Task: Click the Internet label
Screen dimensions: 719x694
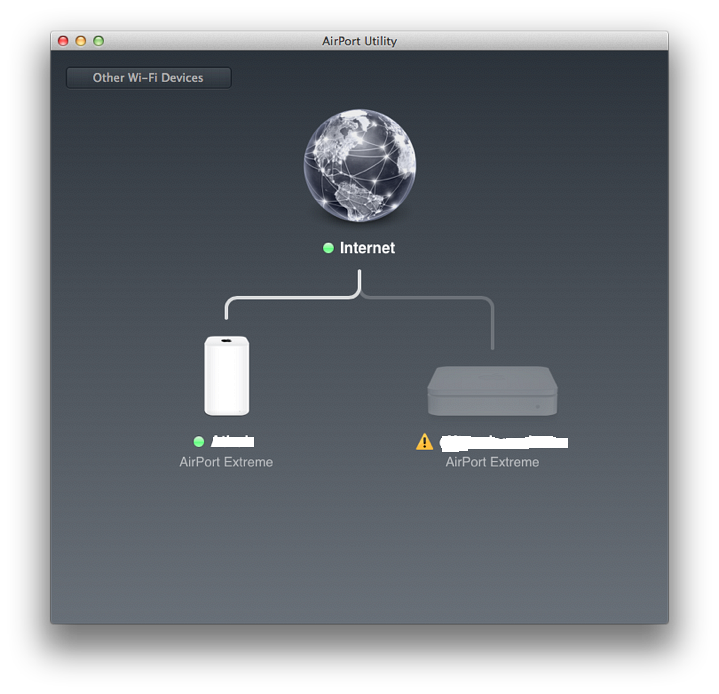Action: pos(367,248)
